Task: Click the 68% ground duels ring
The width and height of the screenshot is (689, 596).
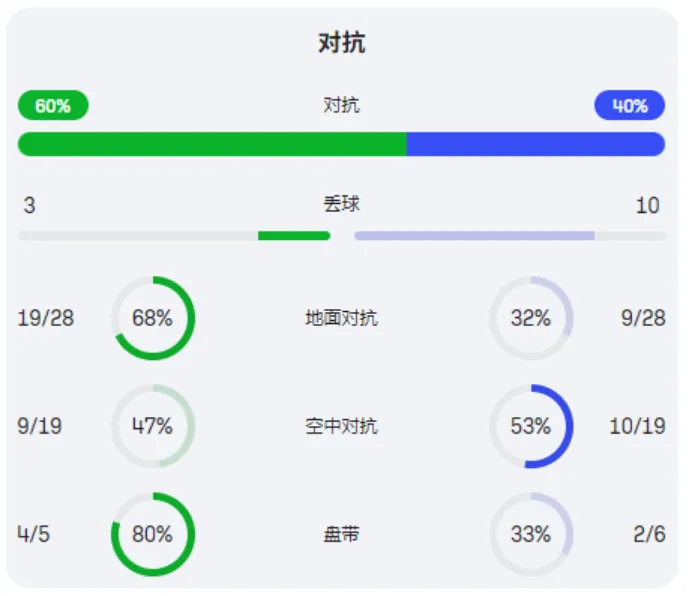Action: [152, 319]
